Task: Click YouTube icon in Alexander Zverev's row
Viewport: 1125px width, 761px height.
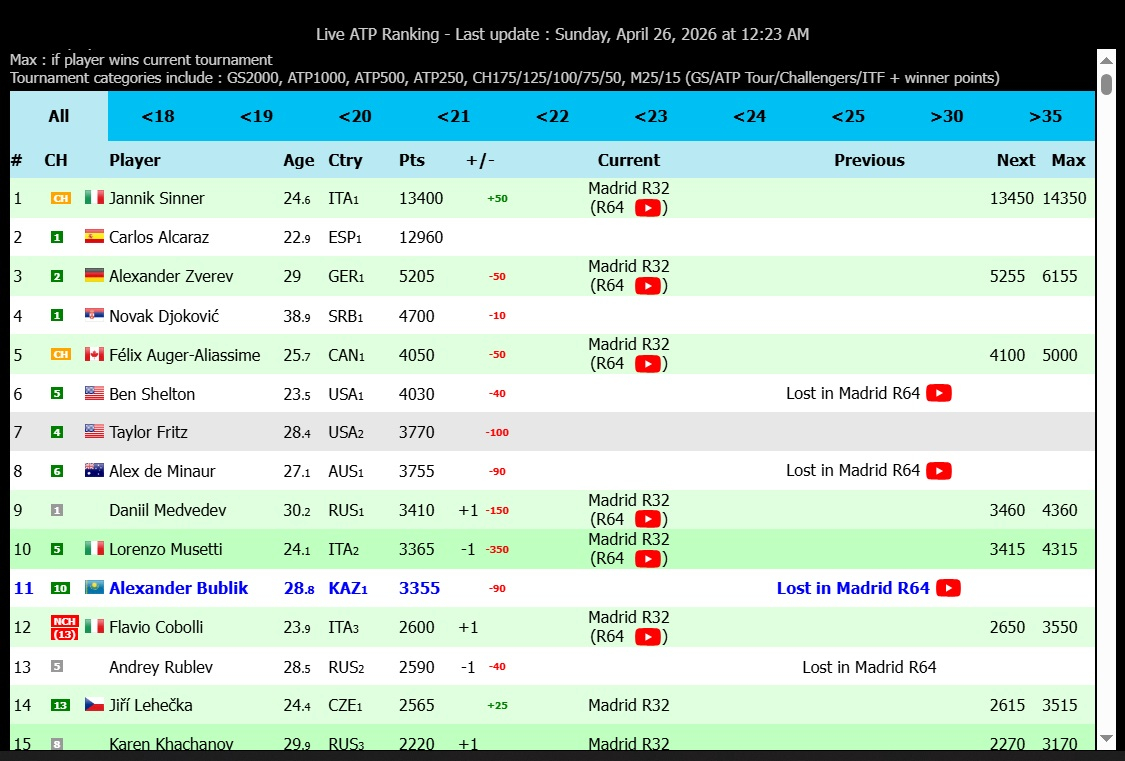Action: [x=648, y=286]
